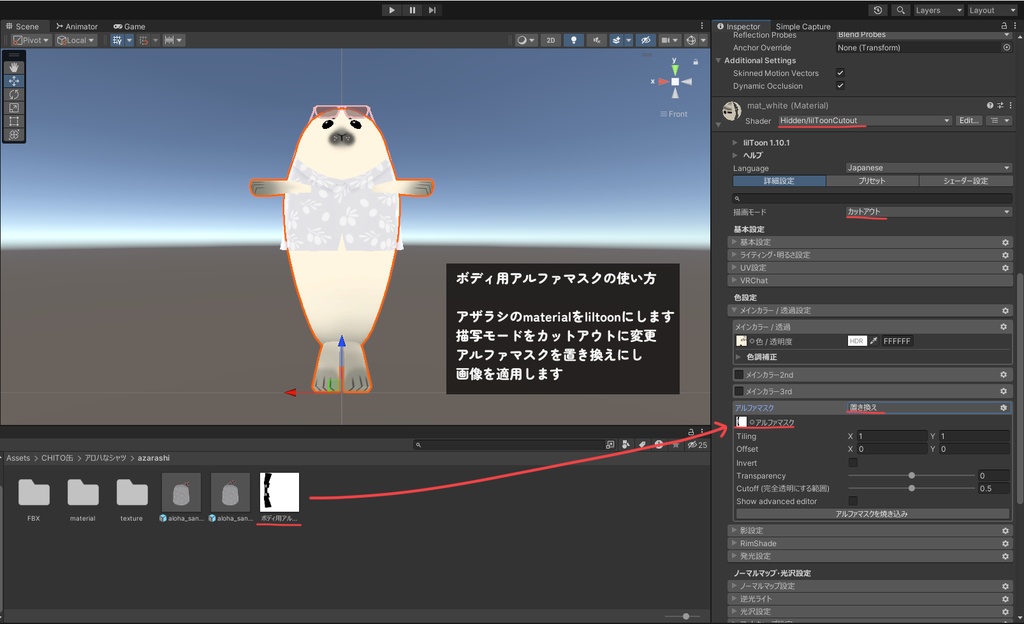1024x624 pixels.
Task: Click the camera icon in the Scene toolbar
Action: click(664, 40)
